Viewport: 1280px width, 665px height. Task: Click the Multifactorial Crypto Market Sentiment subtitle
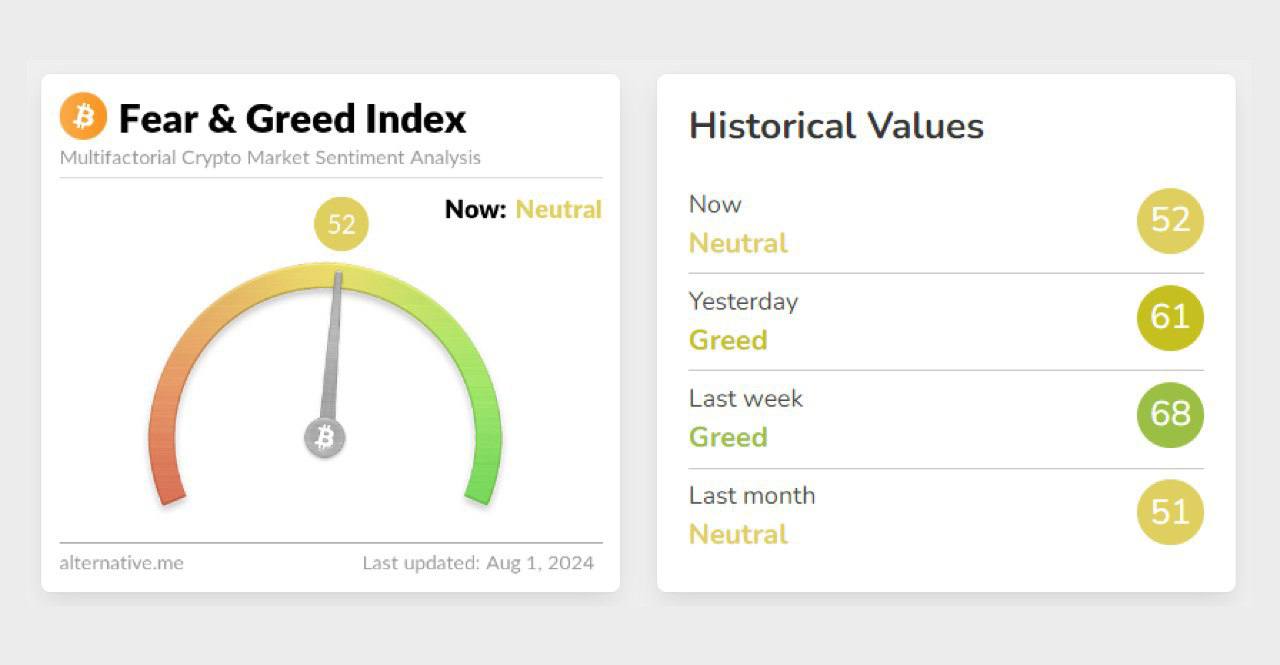270,158
